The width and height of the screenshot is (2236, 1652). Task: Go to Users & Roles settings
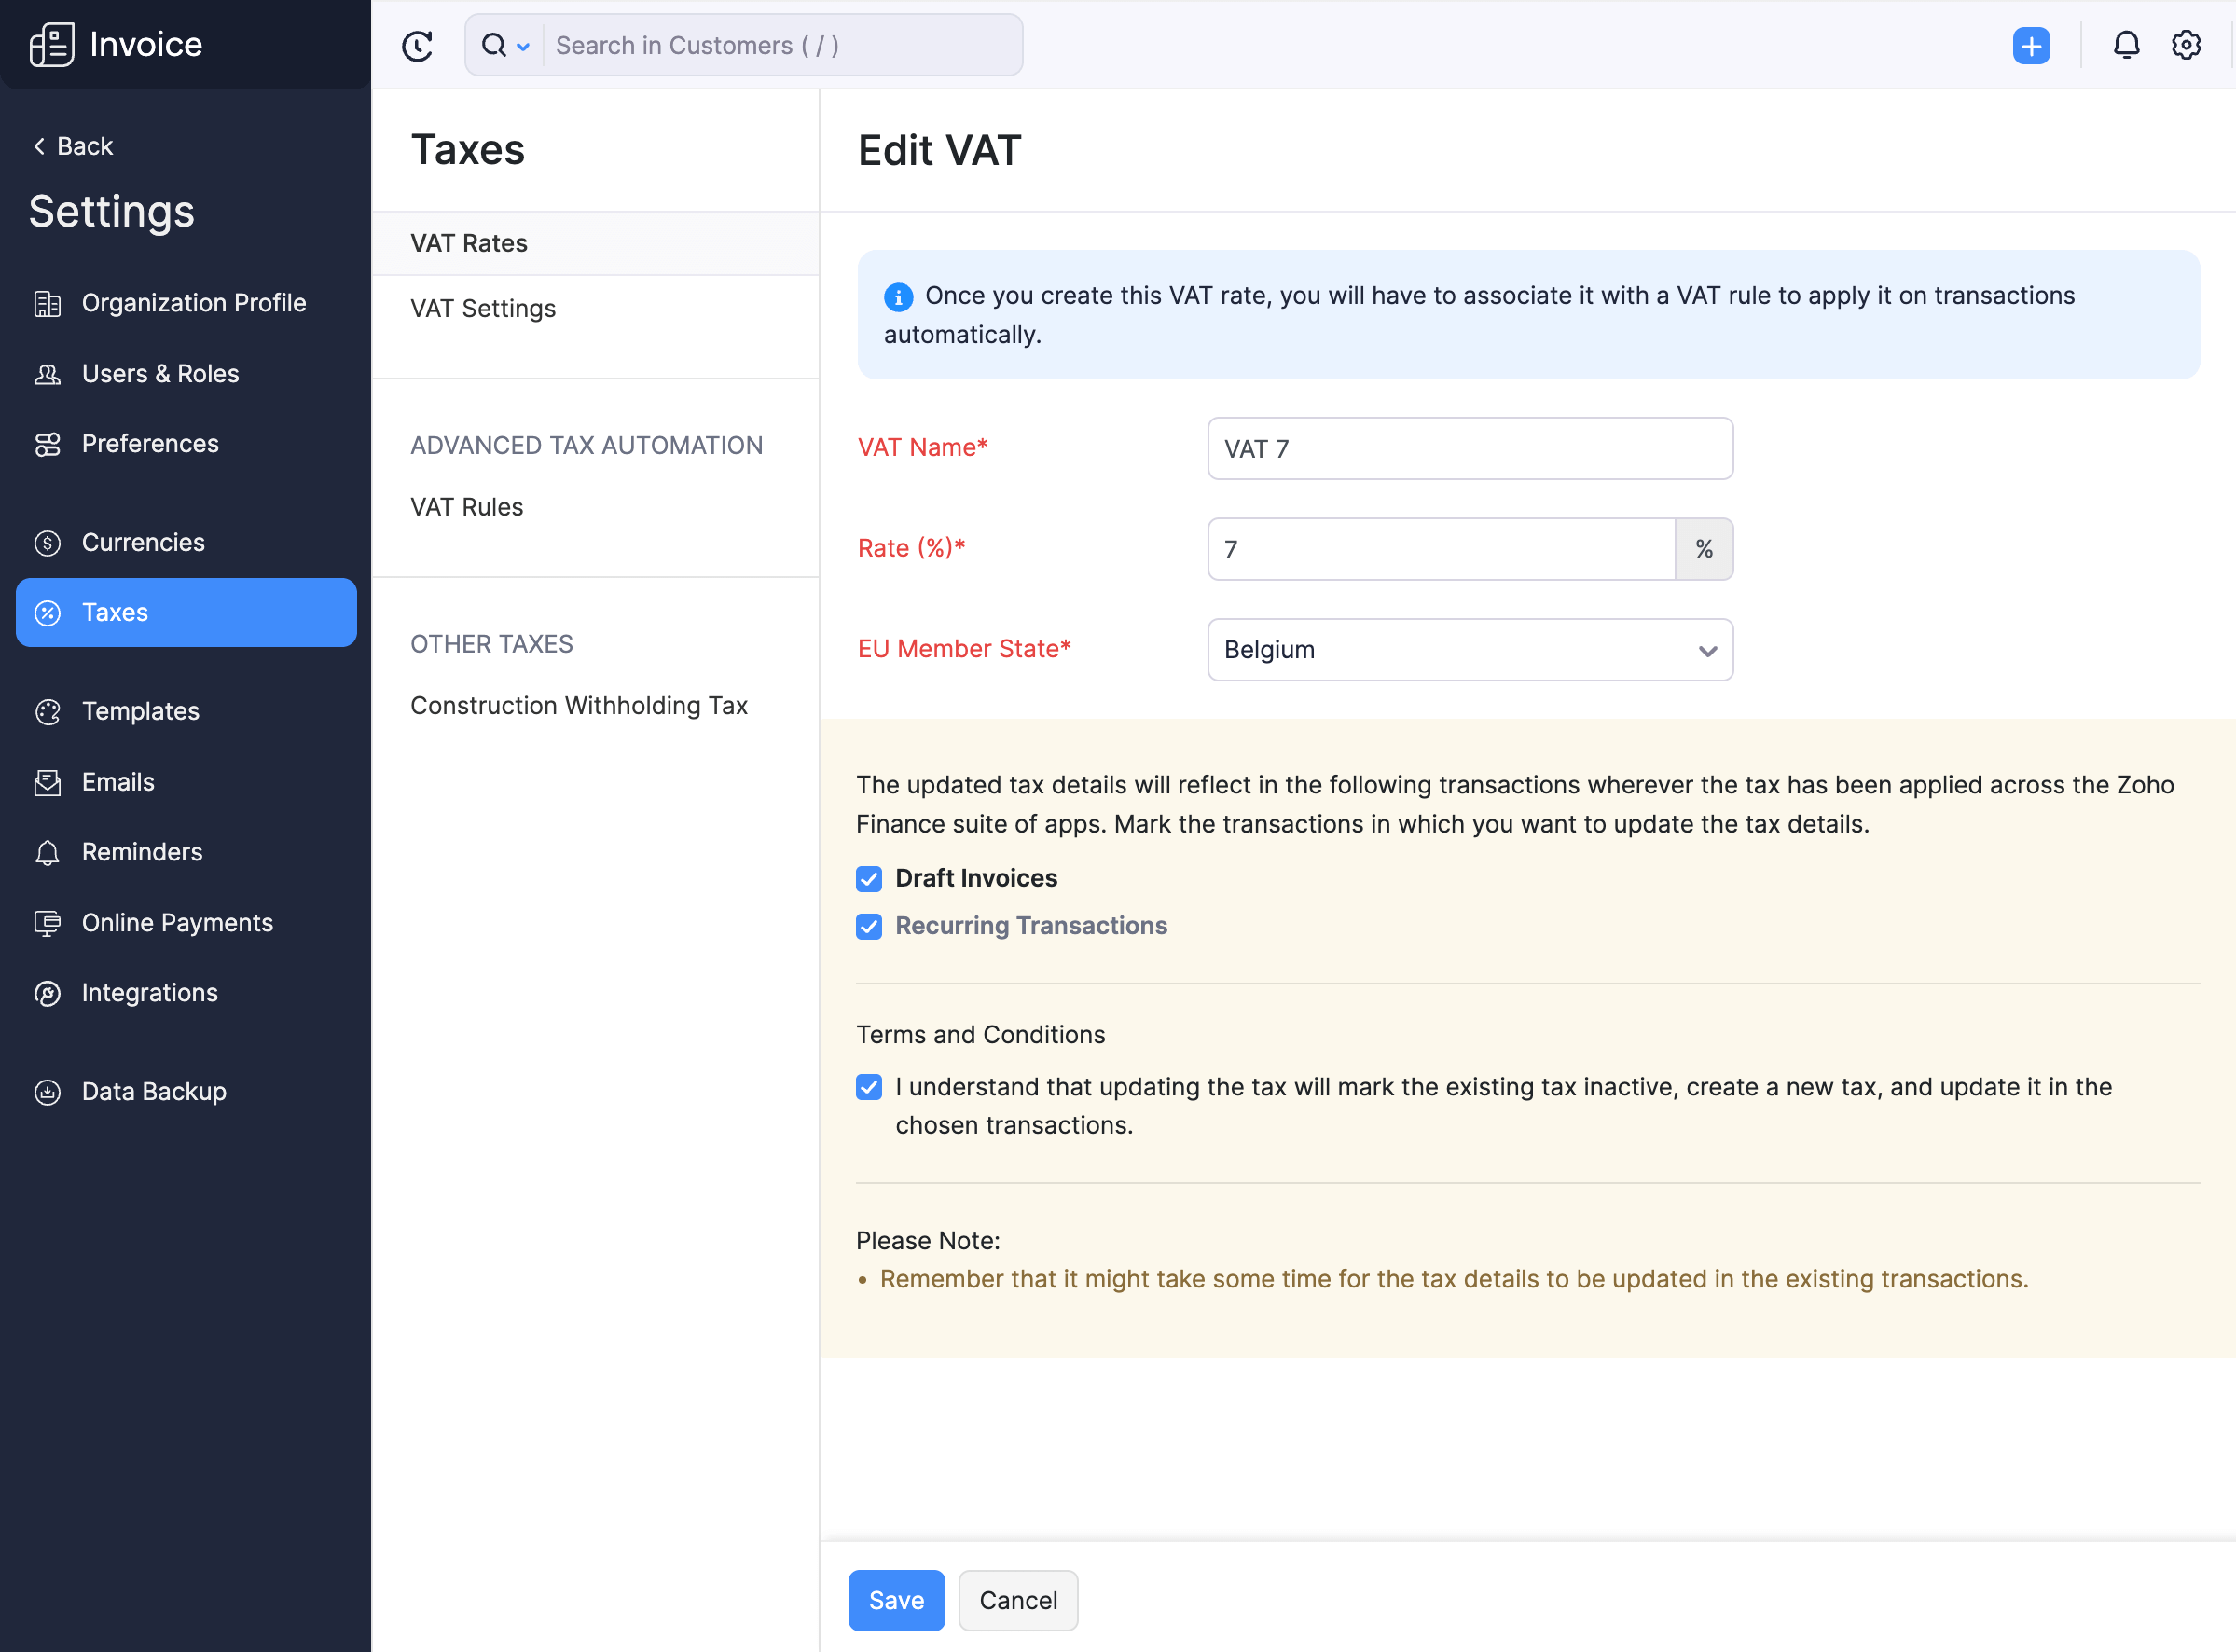tap(160, 374)
